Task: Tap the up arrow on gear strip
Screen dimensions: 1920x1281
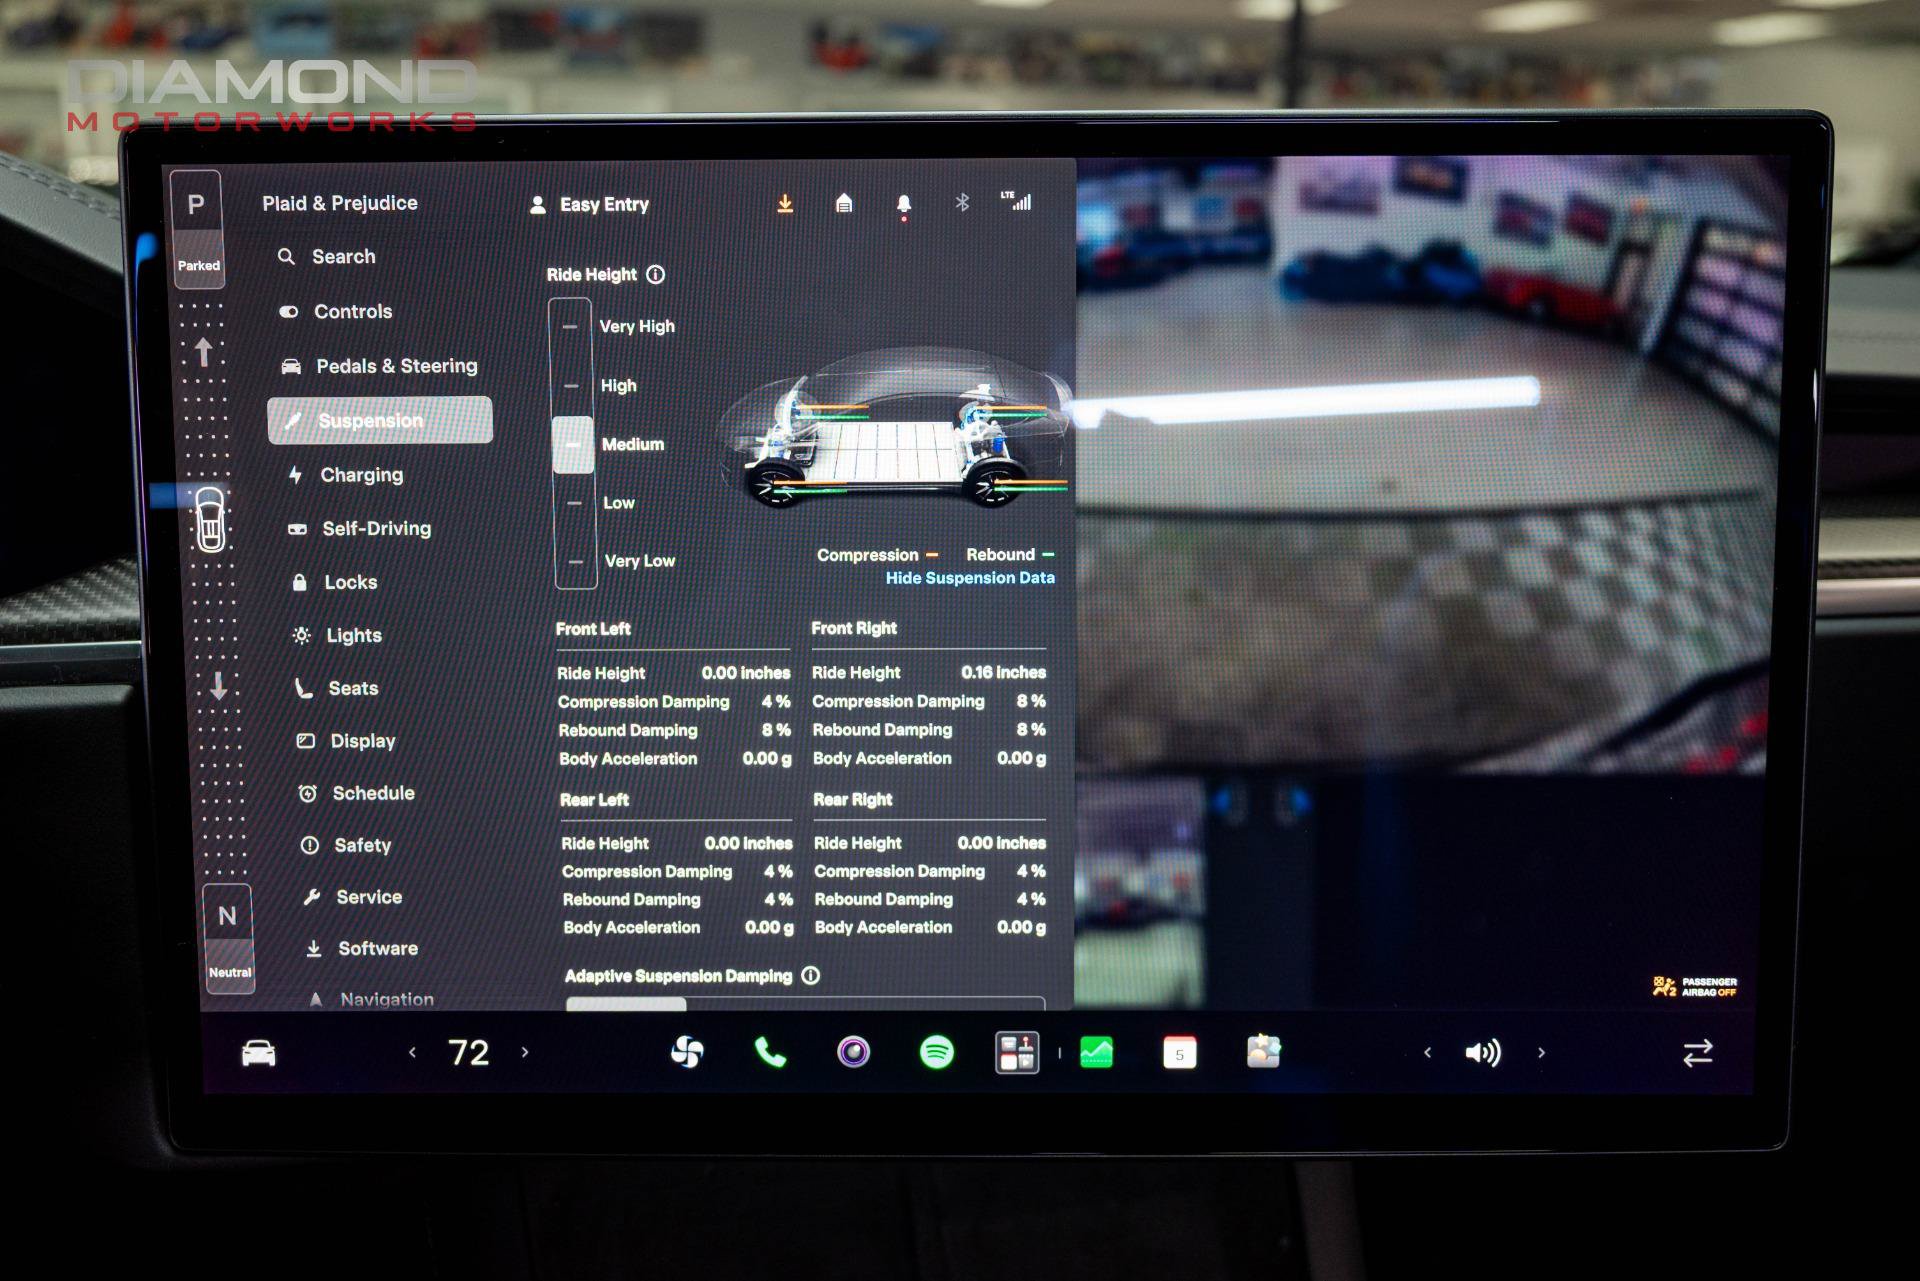Action: coord(203,352)
